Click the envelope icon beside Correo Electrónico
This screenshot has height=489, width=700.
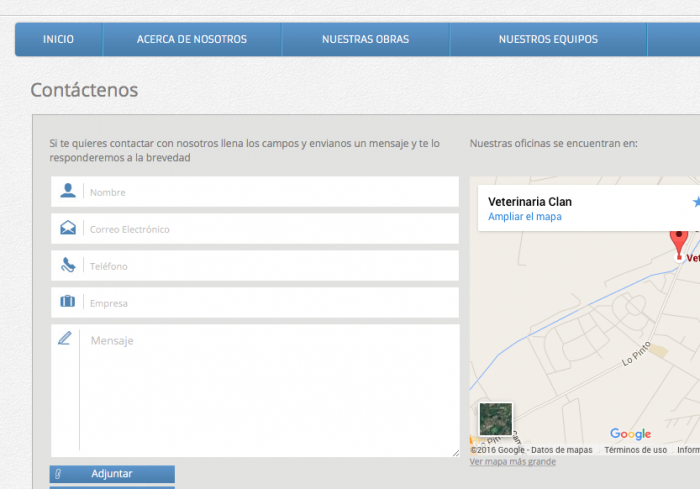(67, 228)
